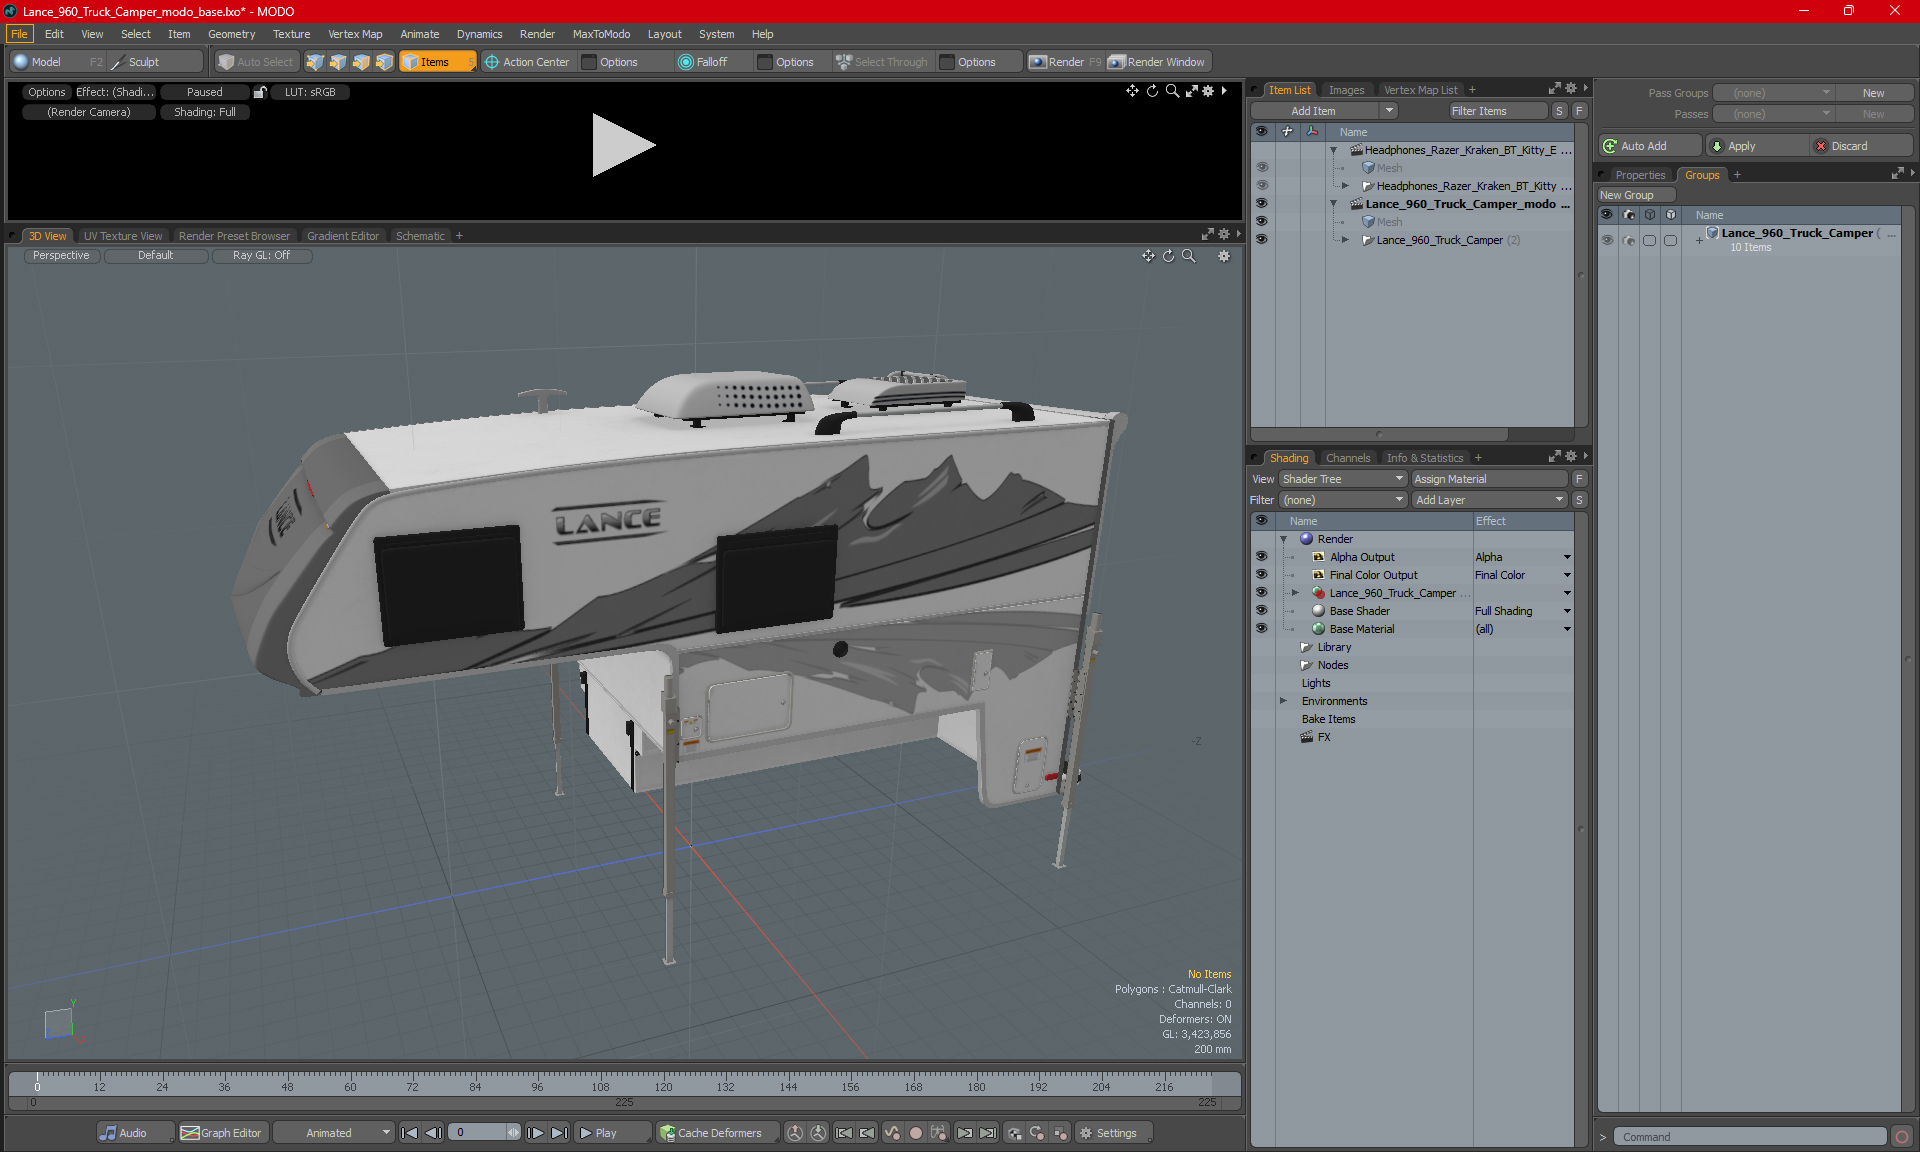Select Vertices selection mode cube icon
The height and width of the screenshot is (1152, 1920).
click(315, 62)
